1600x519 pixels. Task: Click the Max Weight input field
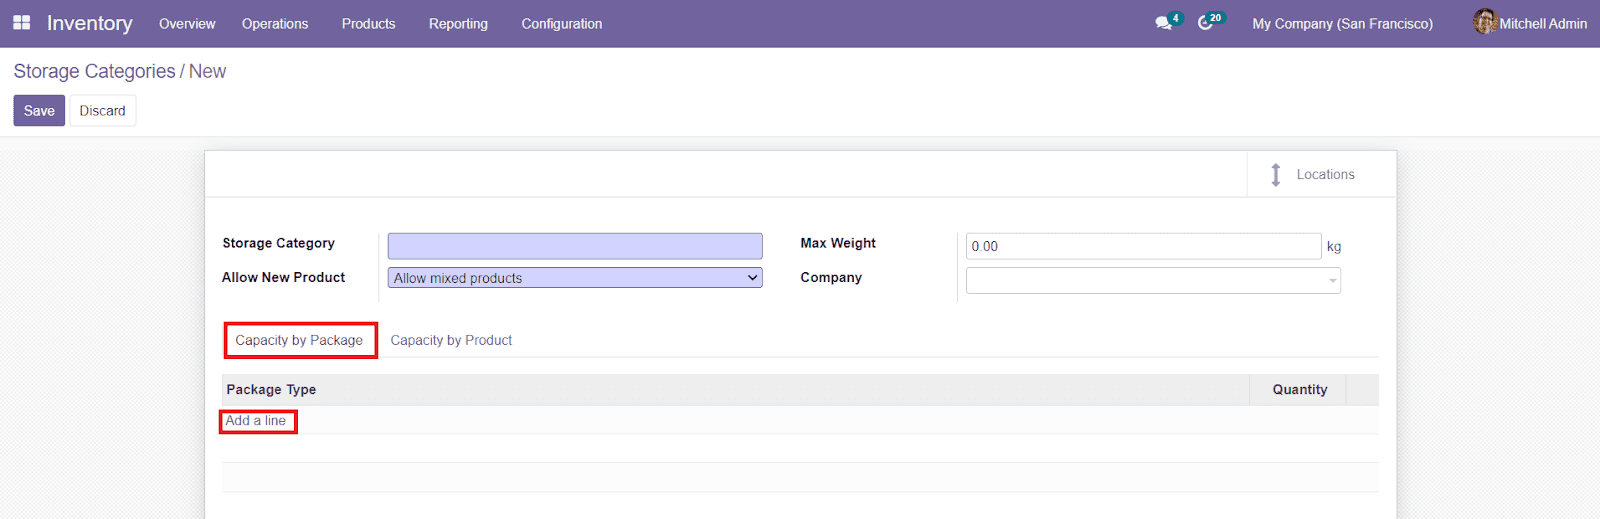pos(1143,246)
